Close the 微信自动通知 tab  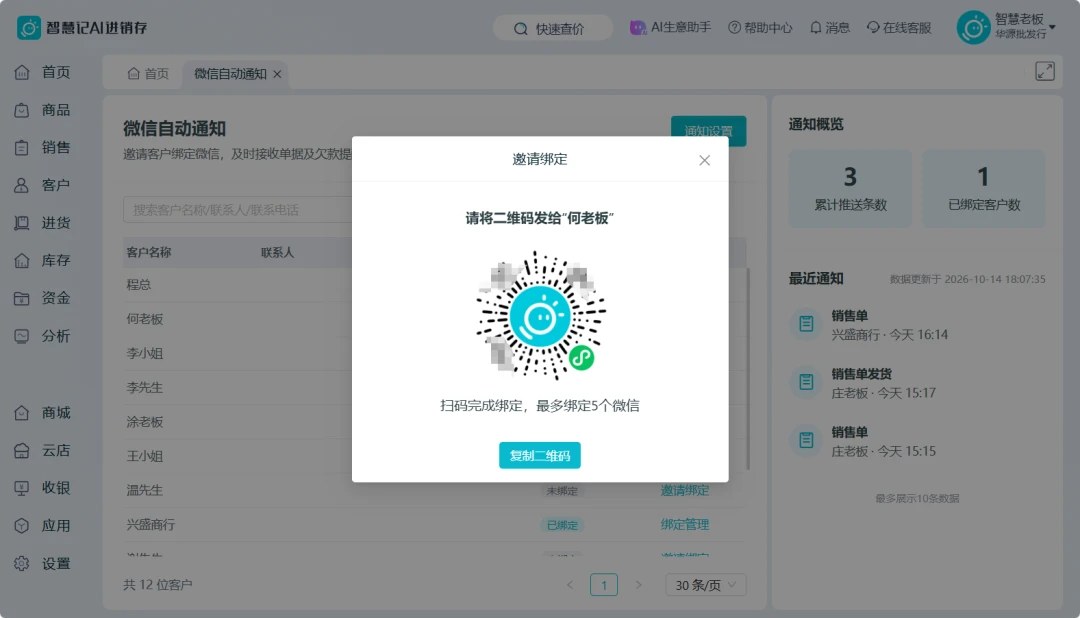(277, 74)
